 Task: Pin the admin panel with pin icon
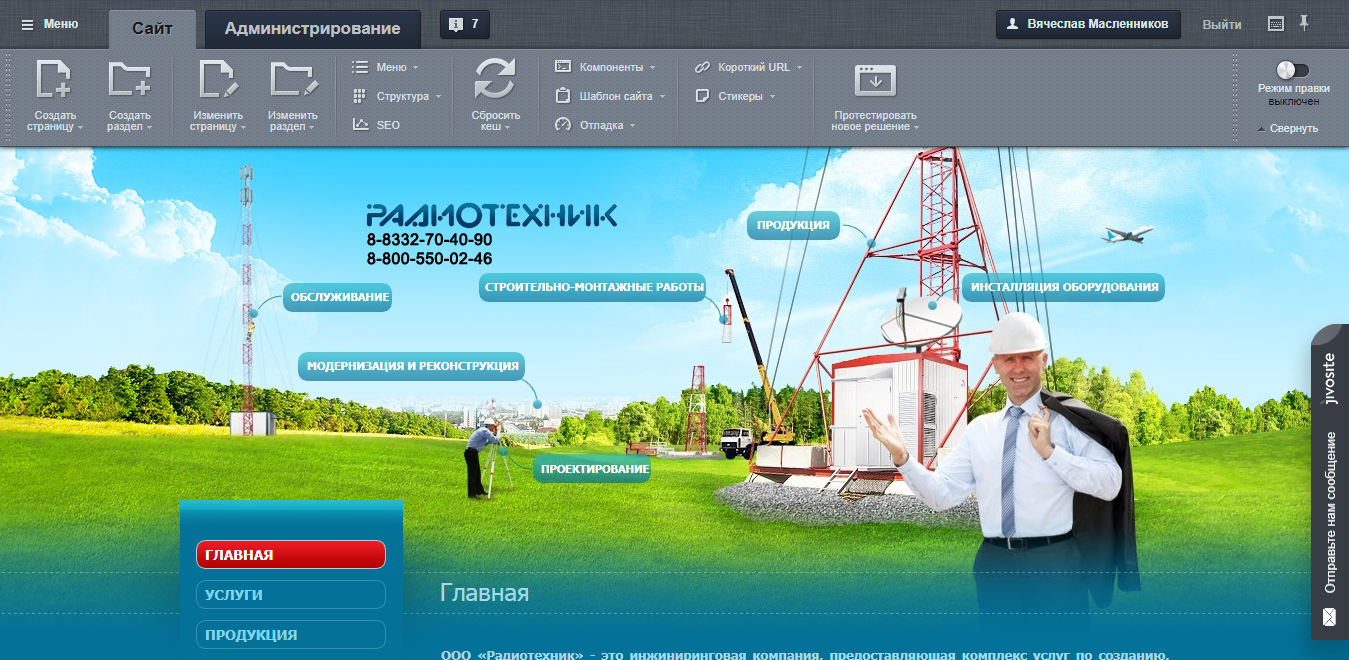tap(1303, 23)
